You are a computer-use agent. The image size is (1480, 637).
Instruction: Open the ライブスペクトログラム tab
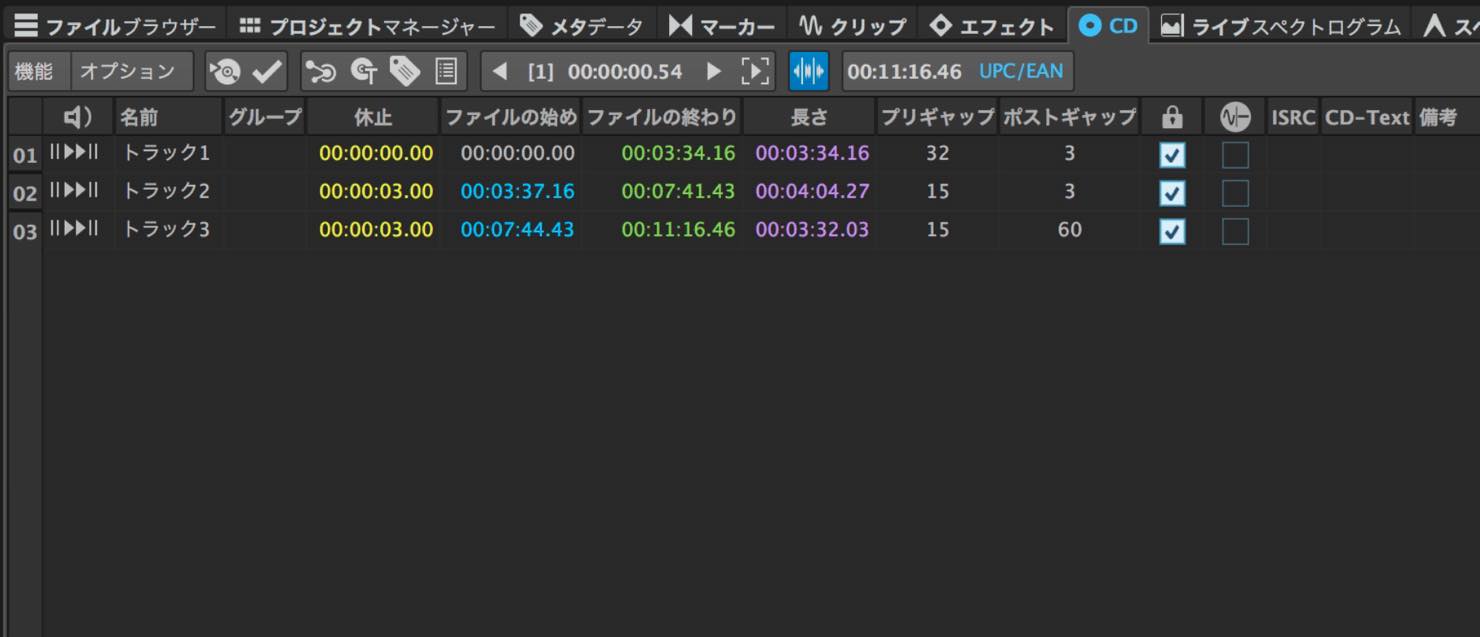(1280, 25)
